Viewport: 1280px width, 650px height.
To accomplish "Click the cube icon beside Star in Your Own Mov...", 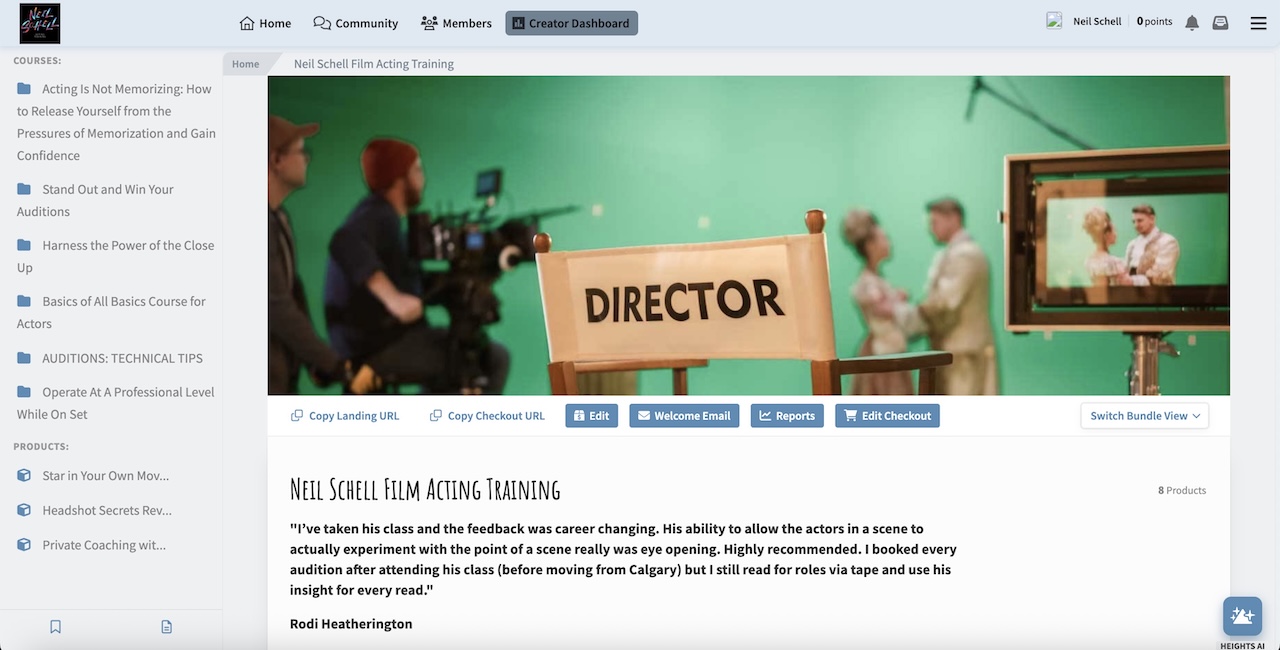I will pos(24,476).
